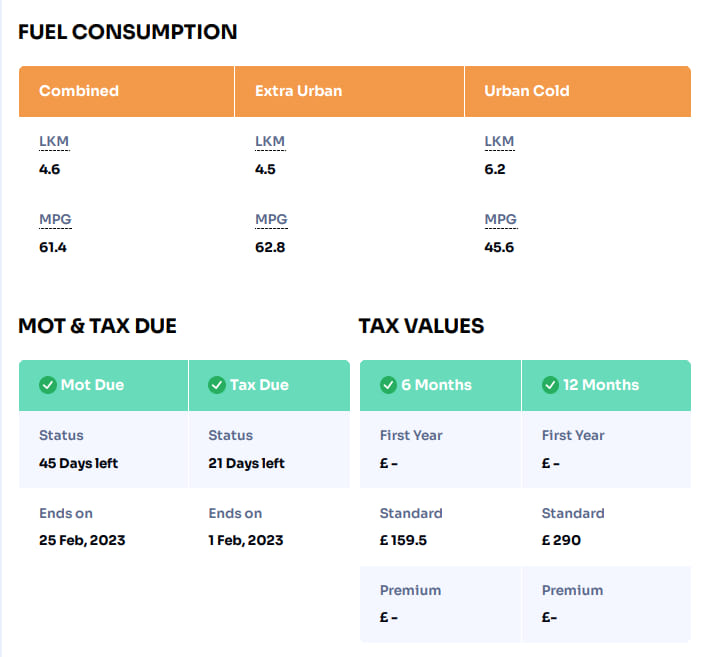Click the £ 290 twelve-month standard tax value
The width and height of the screenshot is (708, 657).
[561, 540]
